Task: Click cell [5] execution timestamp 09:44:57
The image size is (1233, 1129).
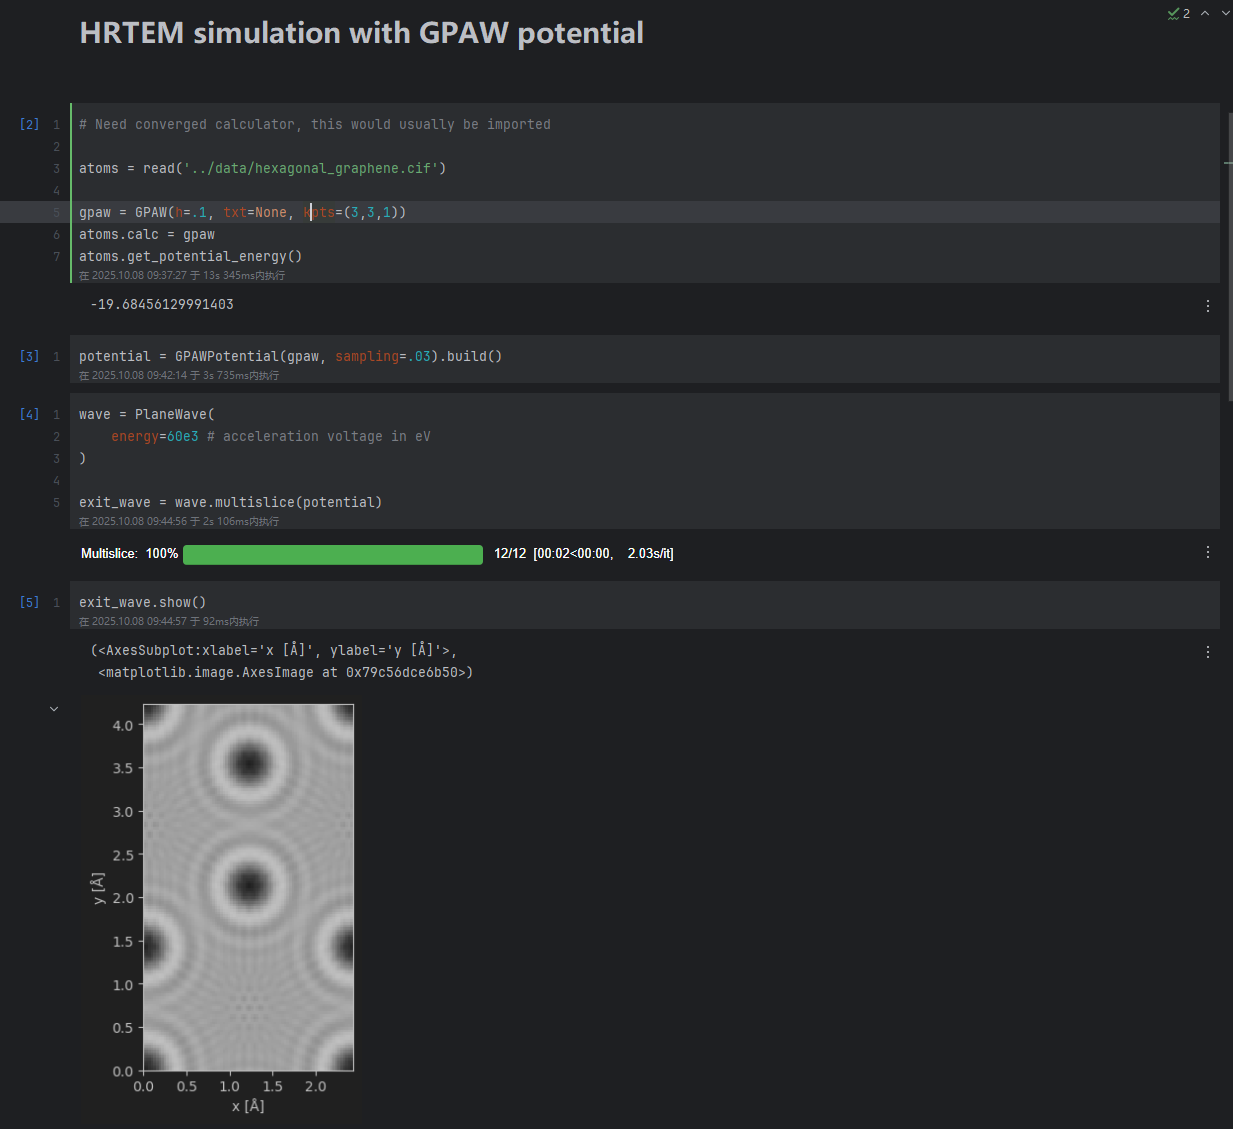Action: click(x=169, y=621)
